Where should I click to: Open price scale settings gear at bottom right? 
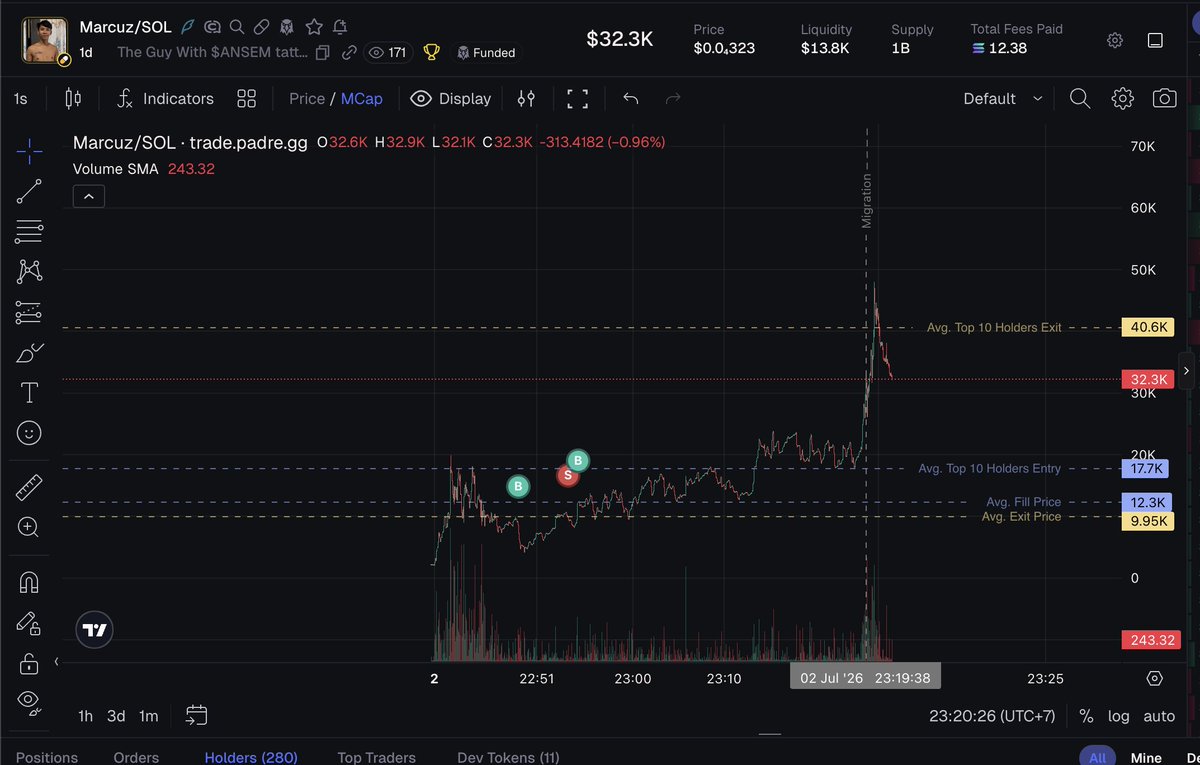(1155, 678)
